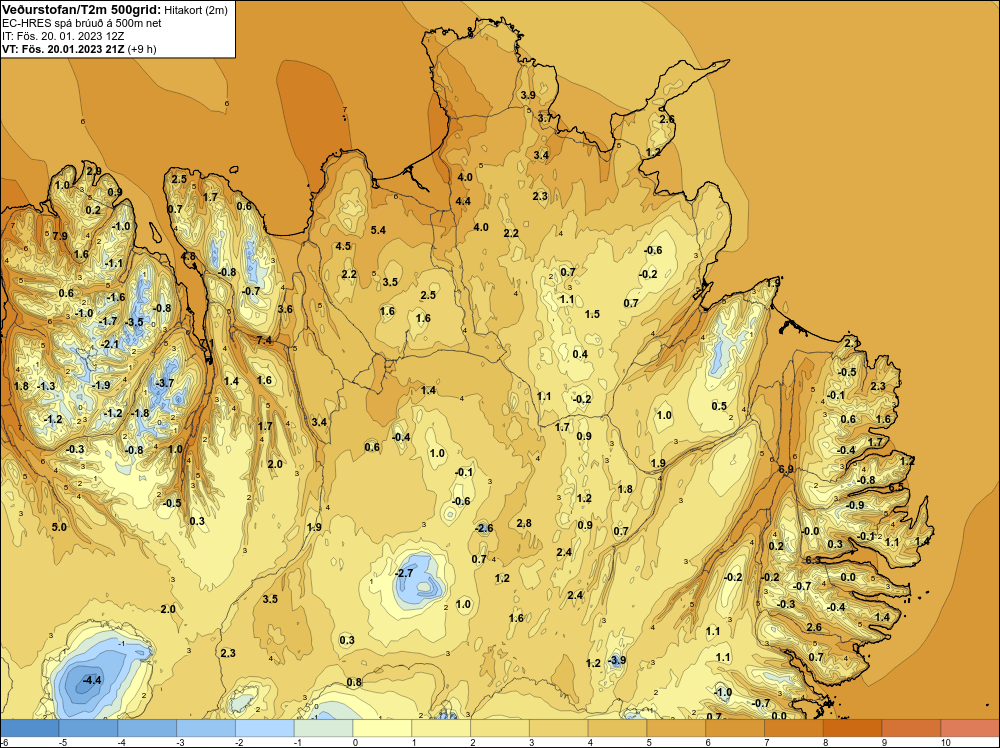1000x748 pixels.
Task: Select the 5.0 temperature value
Action: (59, 527)
